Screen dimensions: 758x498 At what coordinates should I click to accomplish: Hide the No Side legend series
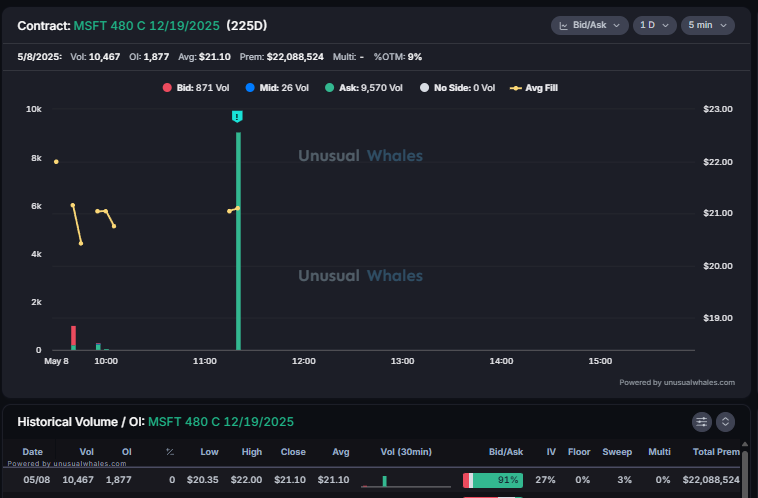(457, 88)
